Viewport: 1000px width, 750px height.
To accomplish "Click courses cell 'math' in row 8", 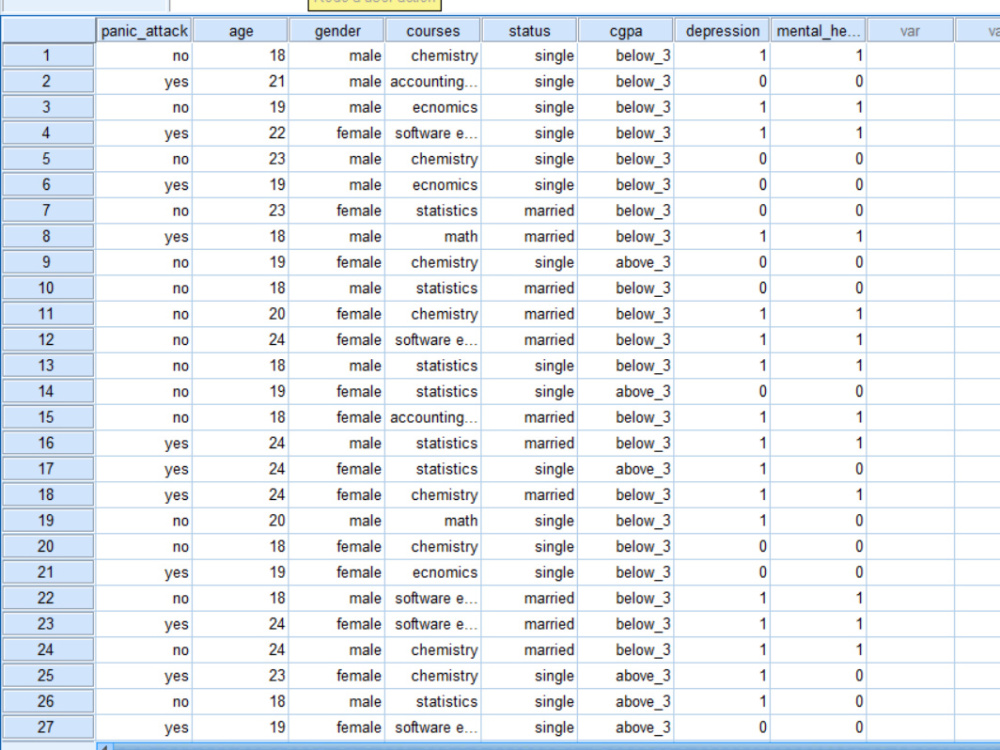I will pos(433,237).
